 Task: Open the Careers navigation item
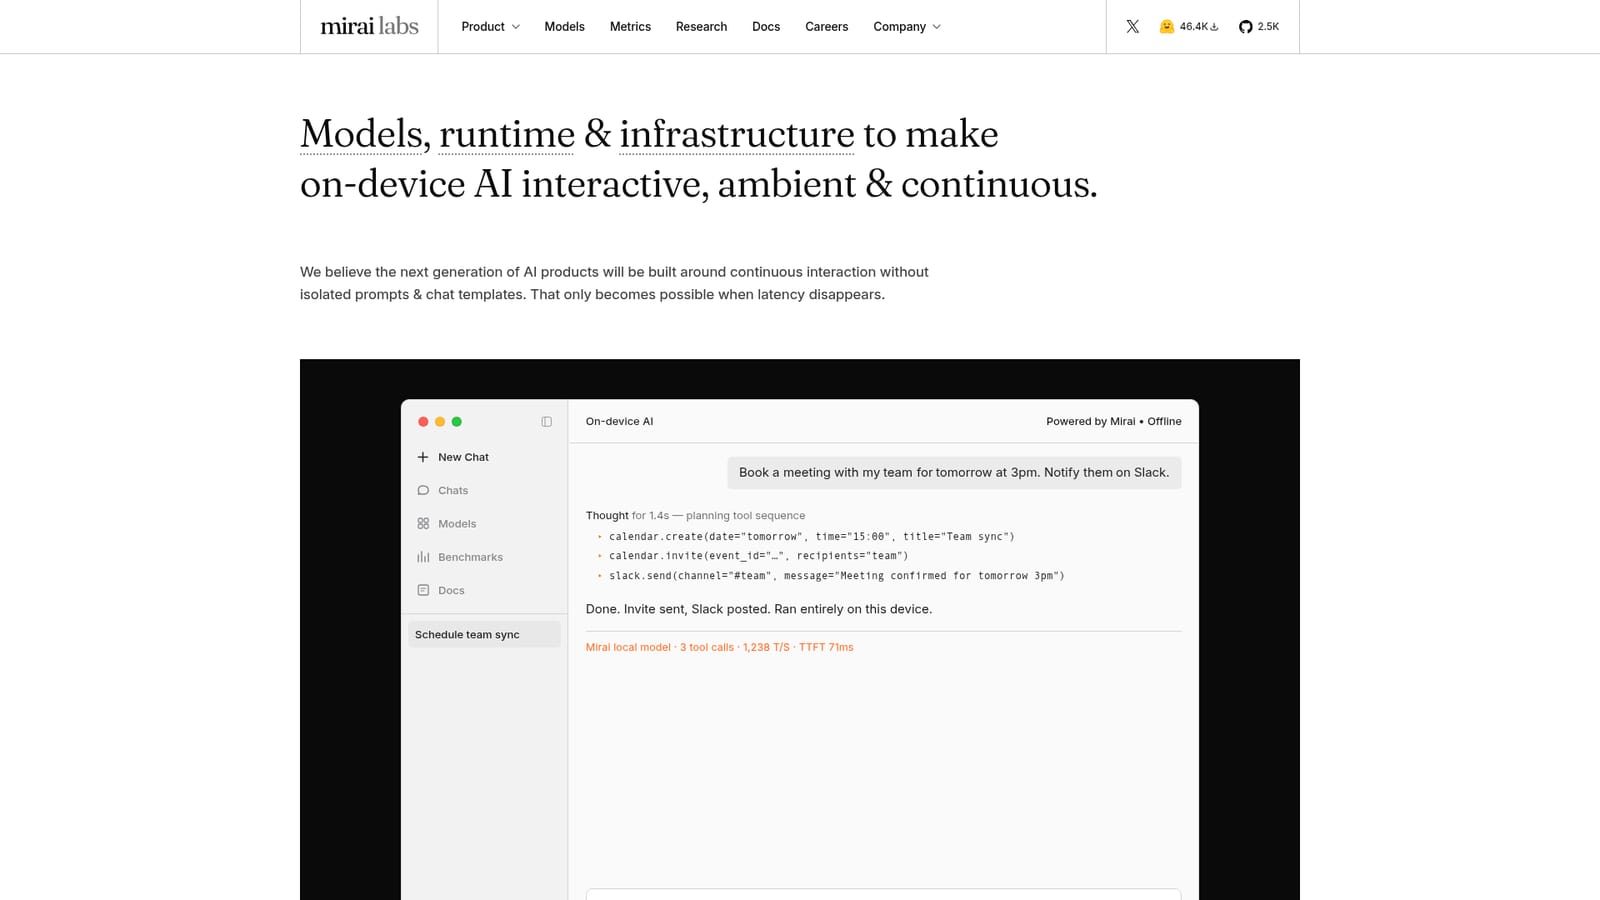pyautogui.click(x=827, y=27)
